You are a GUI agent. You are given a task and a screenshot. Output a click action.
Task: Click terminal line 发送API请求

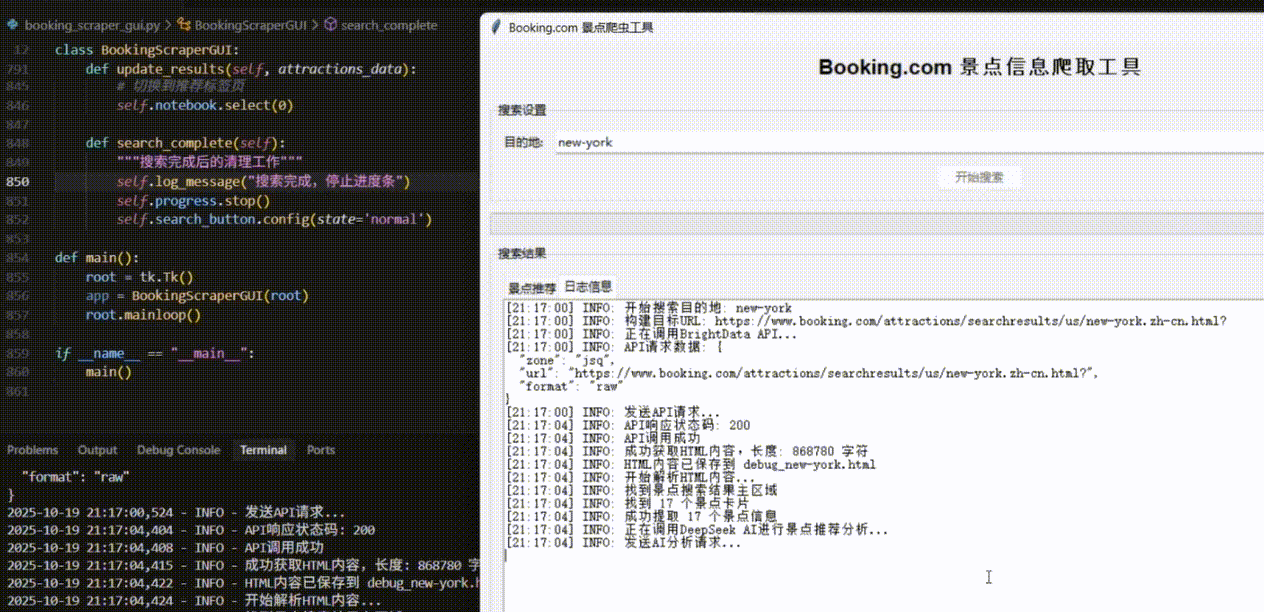click(176, 512)
